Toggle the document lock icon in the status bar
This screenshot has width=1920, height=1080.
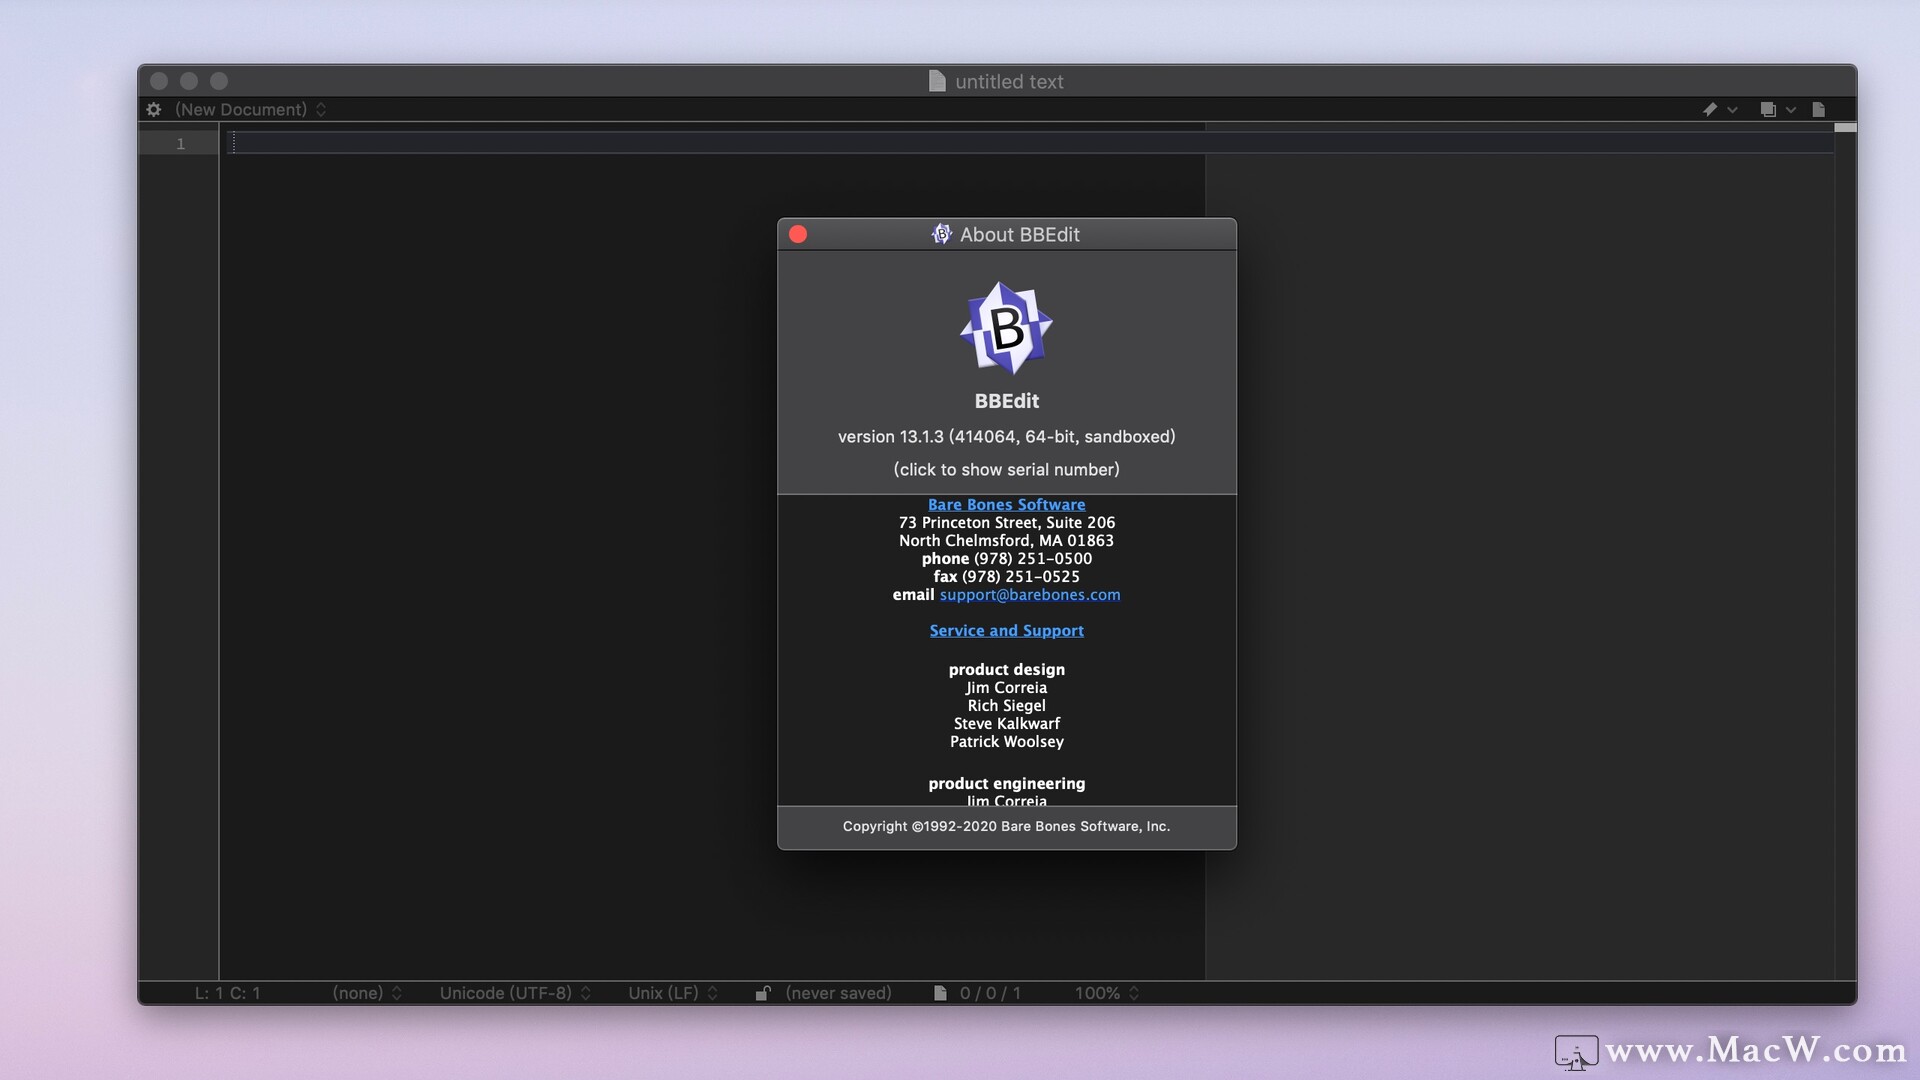(x=763, y=993)
